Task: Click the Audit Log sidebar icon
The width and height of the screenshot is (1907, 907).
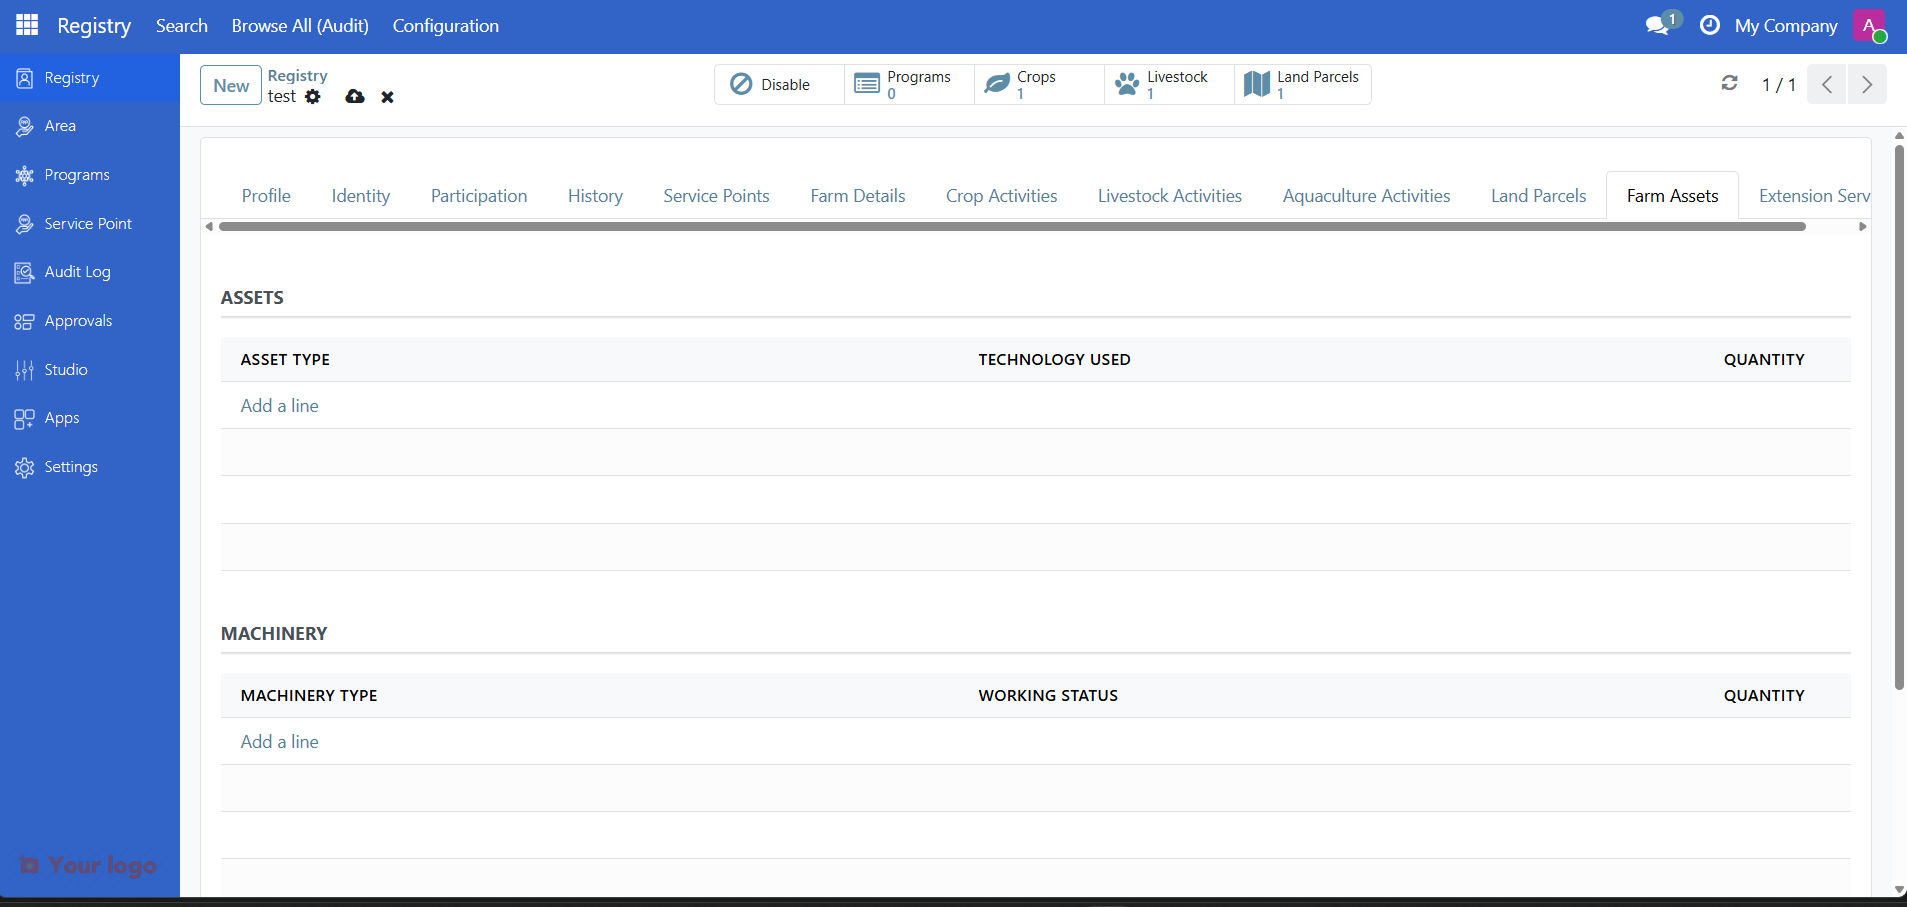Action: pos(25,272)
